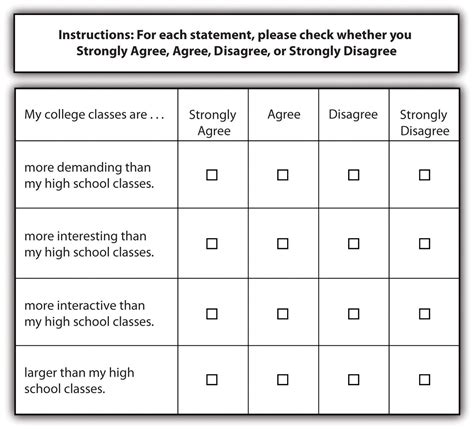Check Strongly Disagree for more demanding classes
The width and height of the screenshot is (474, 429).
pyautogui.click(x=424, y=175)
